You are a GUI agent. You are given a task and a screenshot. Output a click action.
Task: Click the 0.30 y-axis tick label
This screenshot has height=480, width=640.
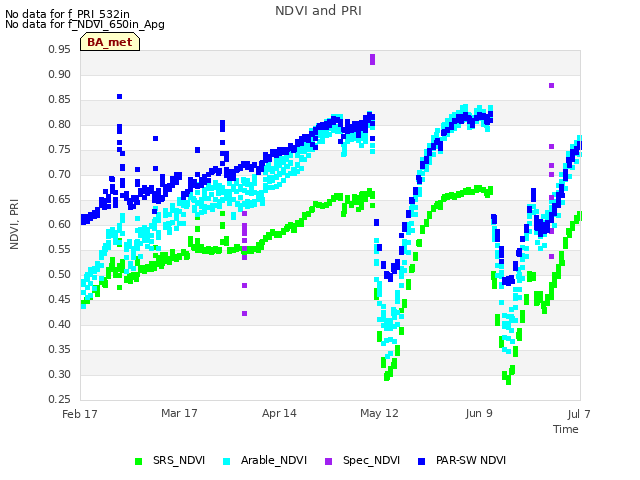[x=59, y=375]
